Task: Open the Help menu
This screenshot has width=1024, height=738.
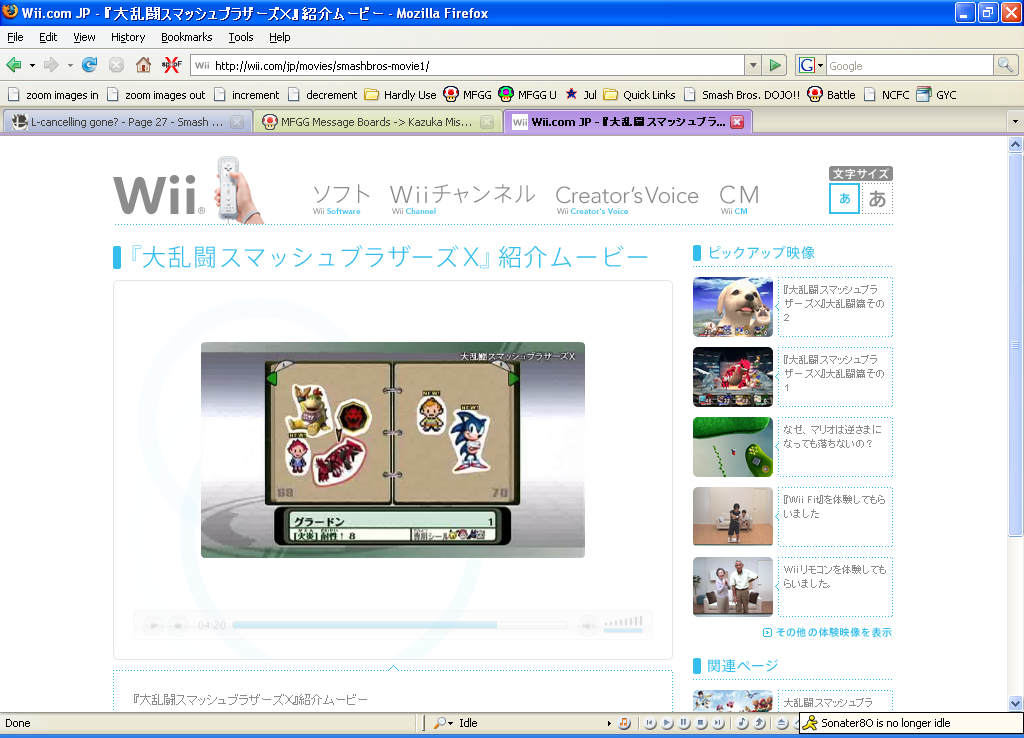Action: pos(280,37)
